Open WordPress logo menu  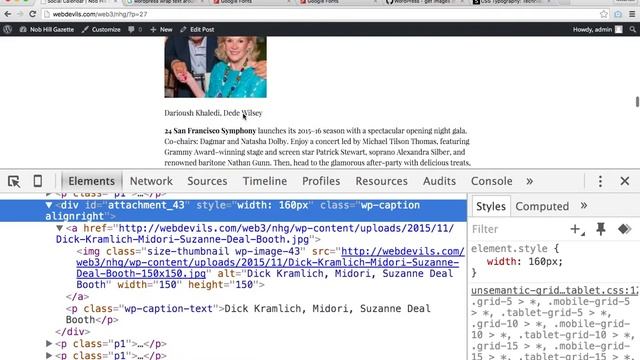coord(7,29)
